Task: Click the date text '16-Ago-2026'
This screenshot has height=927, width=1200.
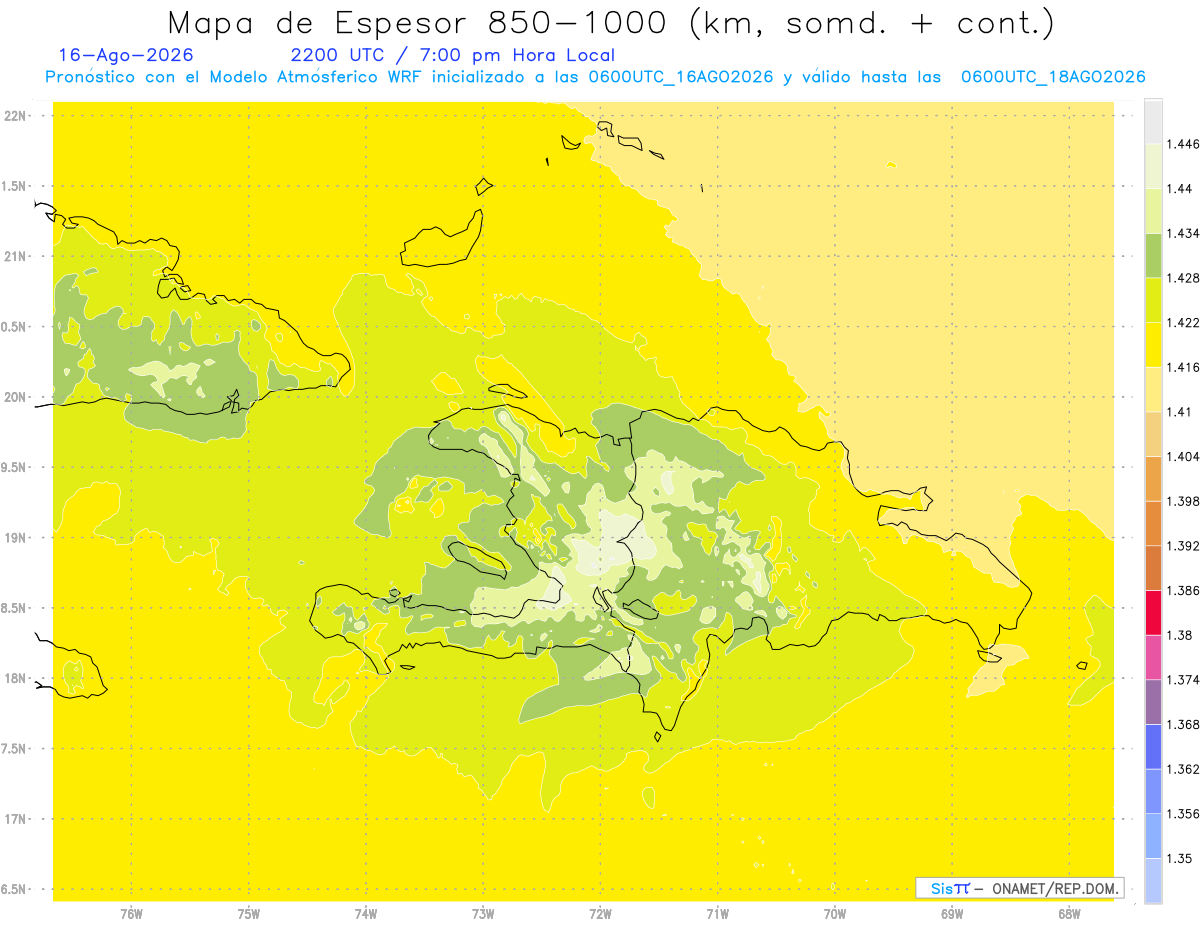Action: click(x=126, y=55)
